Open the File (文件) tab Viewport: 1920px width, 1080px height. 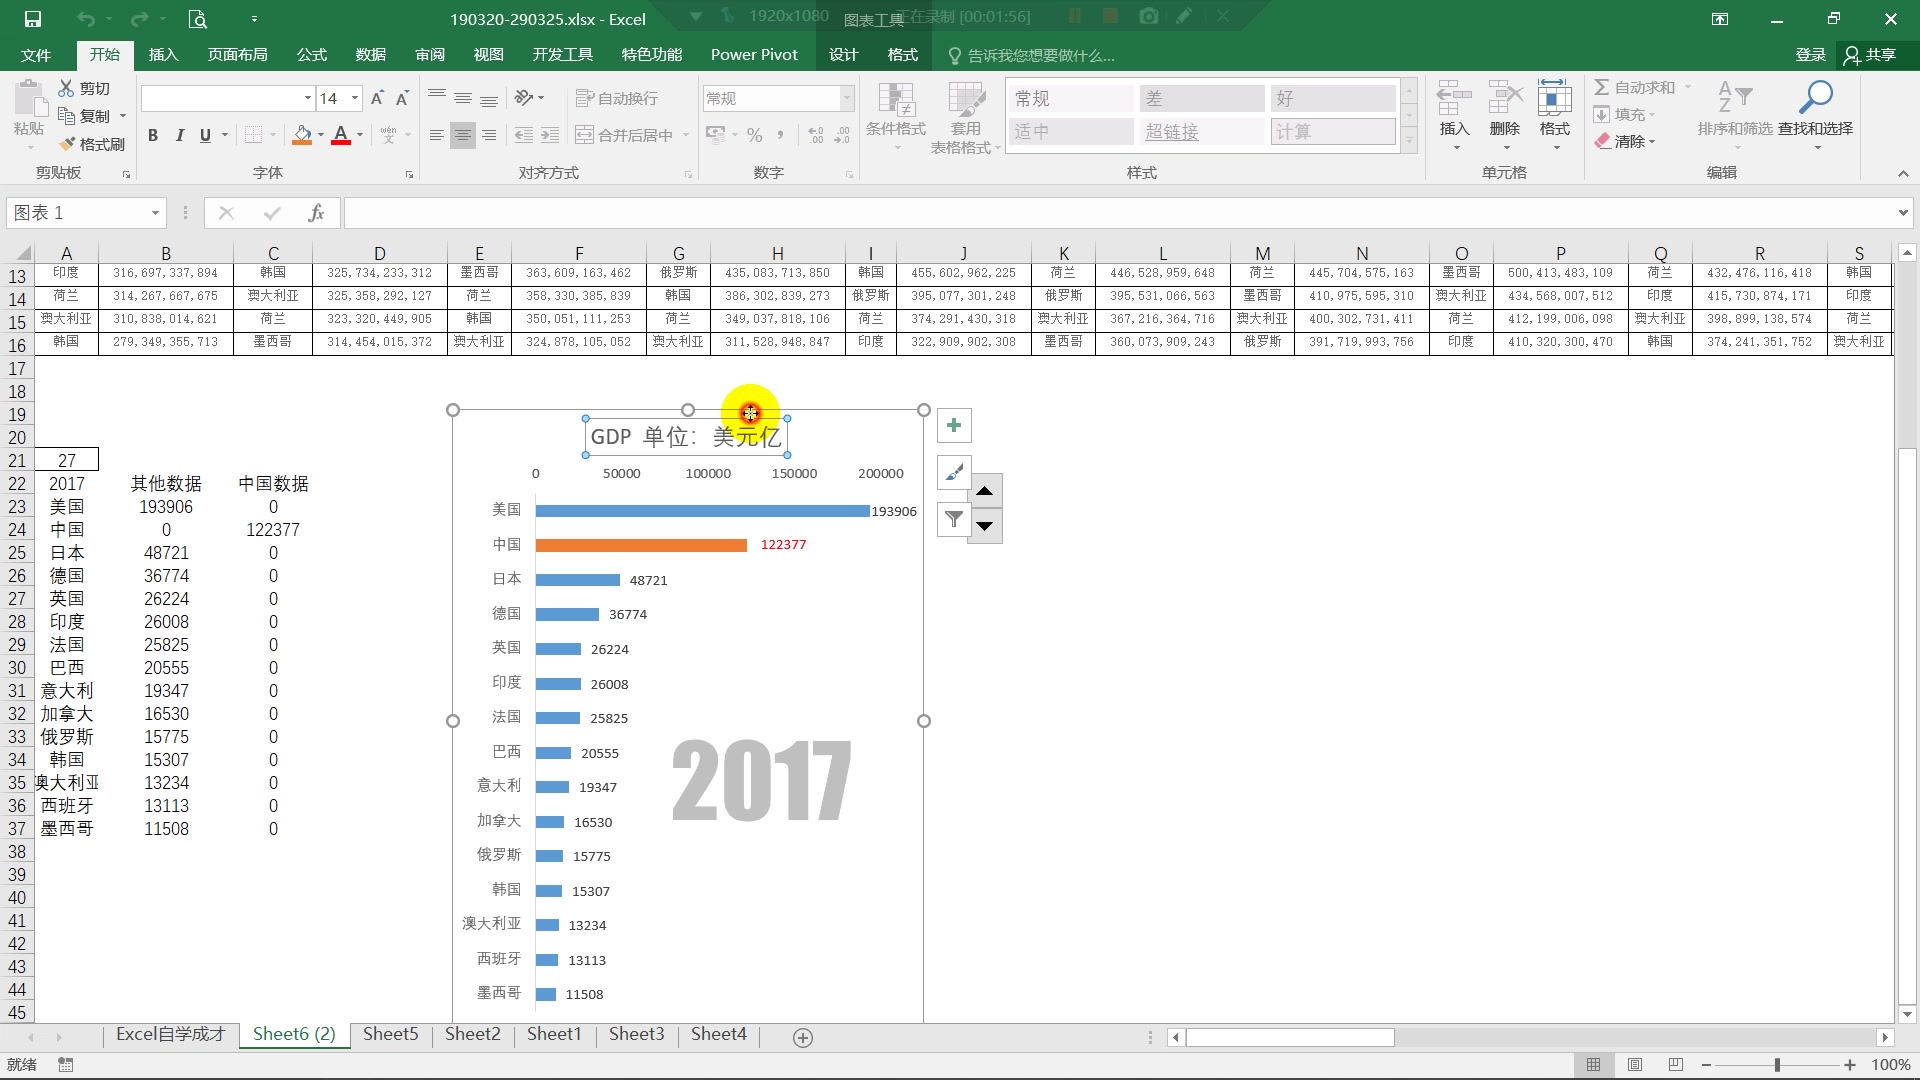point(36,55)
